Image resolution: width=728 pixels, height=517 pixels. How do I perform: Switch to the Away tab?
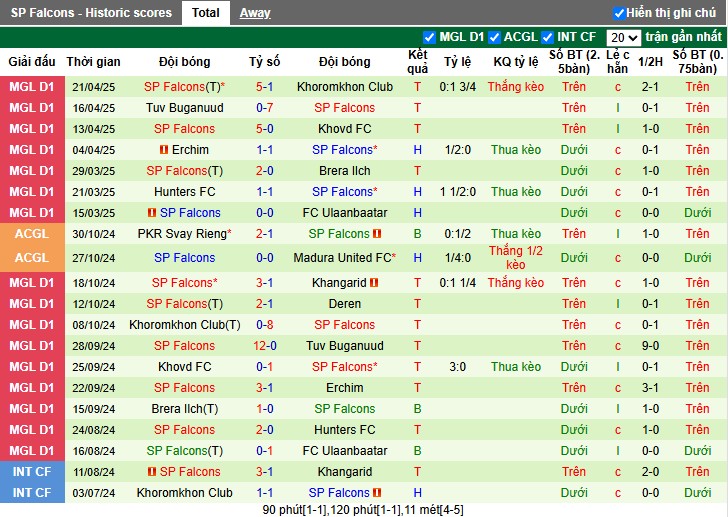pos(255,13)
